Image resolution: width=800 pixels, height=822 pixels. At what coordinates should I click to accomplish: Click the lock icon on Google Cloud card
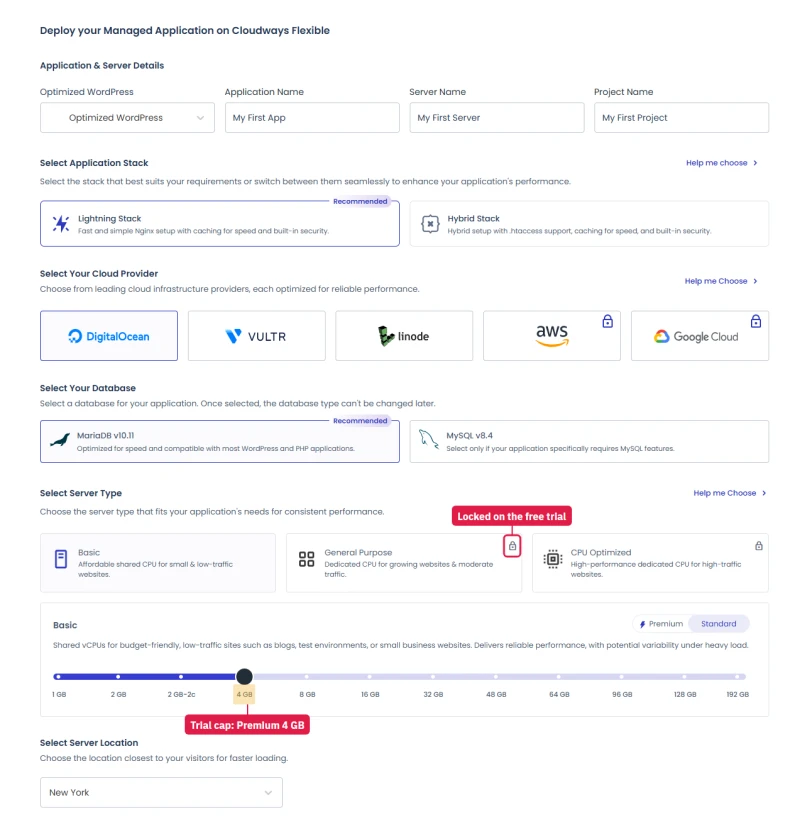(x=755, y=321)
